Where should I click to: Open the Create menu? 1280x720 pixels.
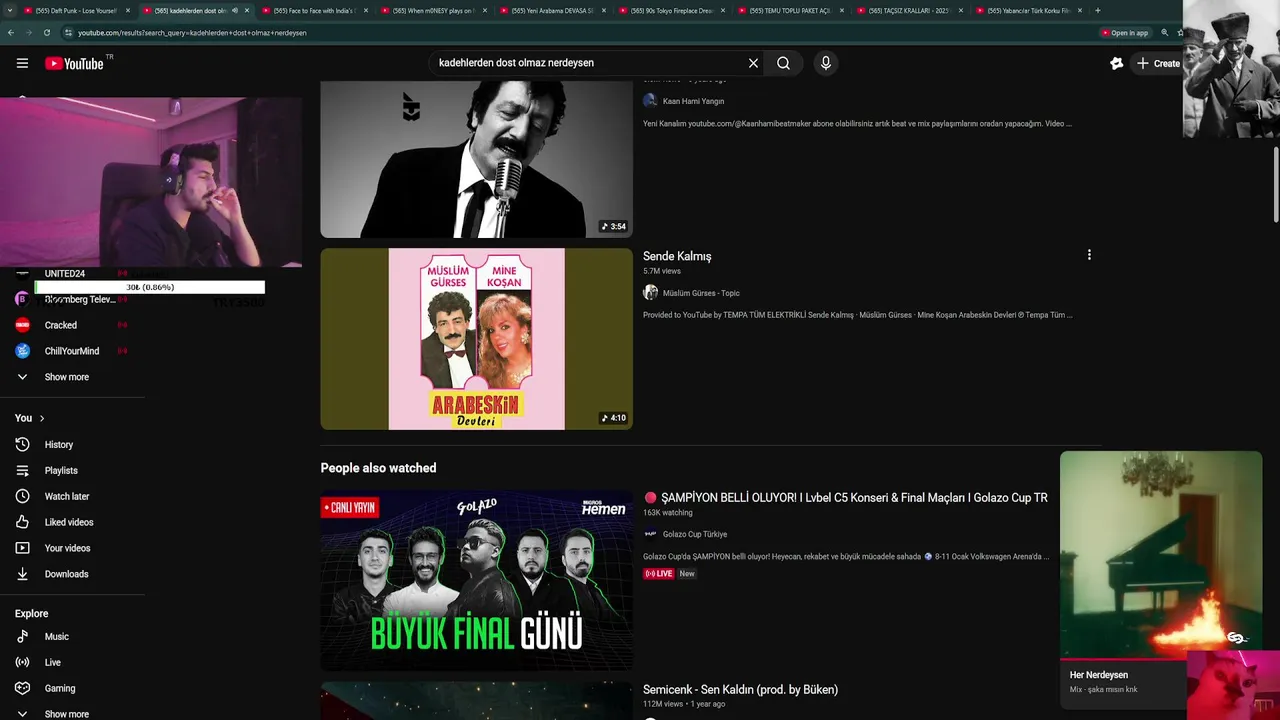tap(1157, 63)
